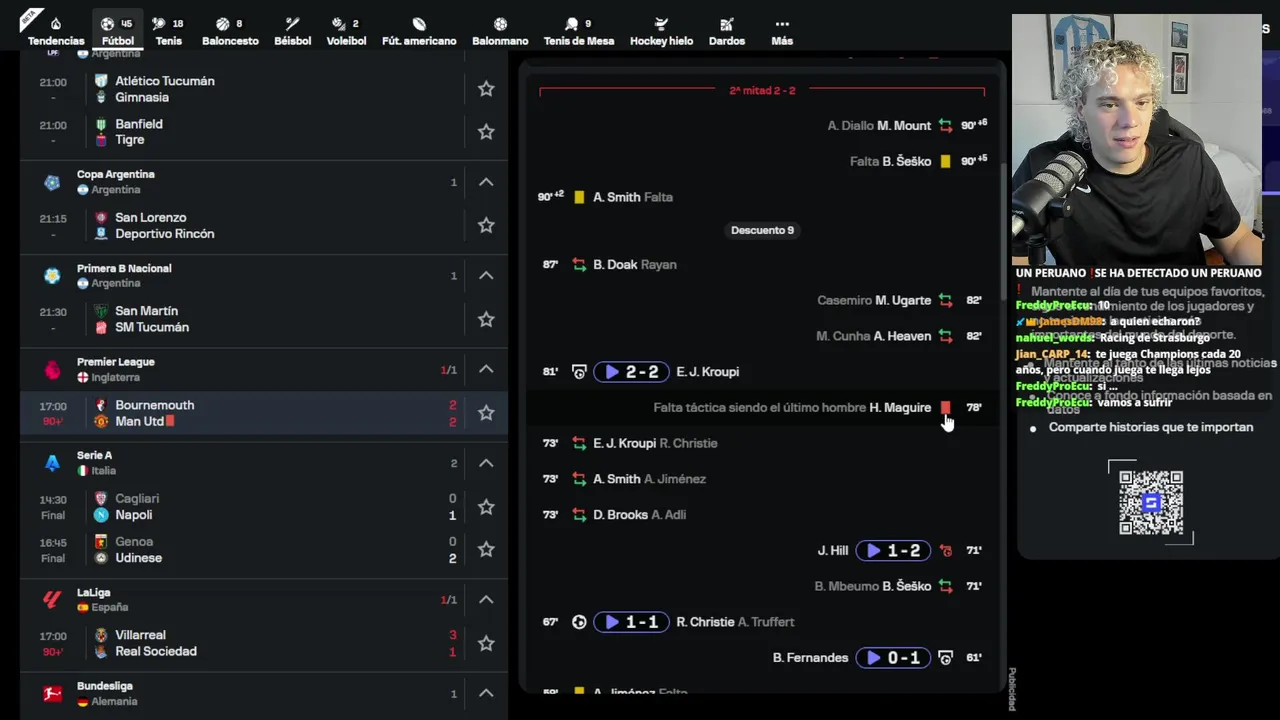Favorite the Genoa vs Udinese match
This screenshot has height=720, width=1280.
(x=486, y=549)
